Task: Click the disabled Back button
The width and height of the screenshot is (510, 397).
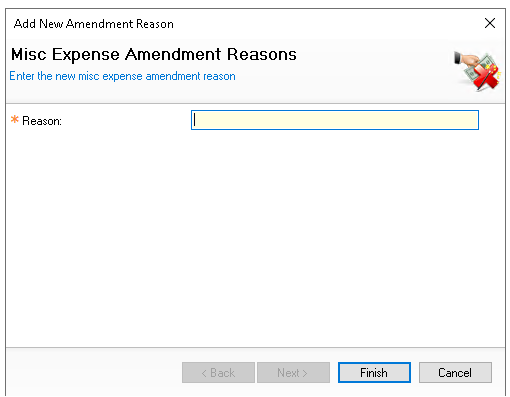Action: coord(218,372)
